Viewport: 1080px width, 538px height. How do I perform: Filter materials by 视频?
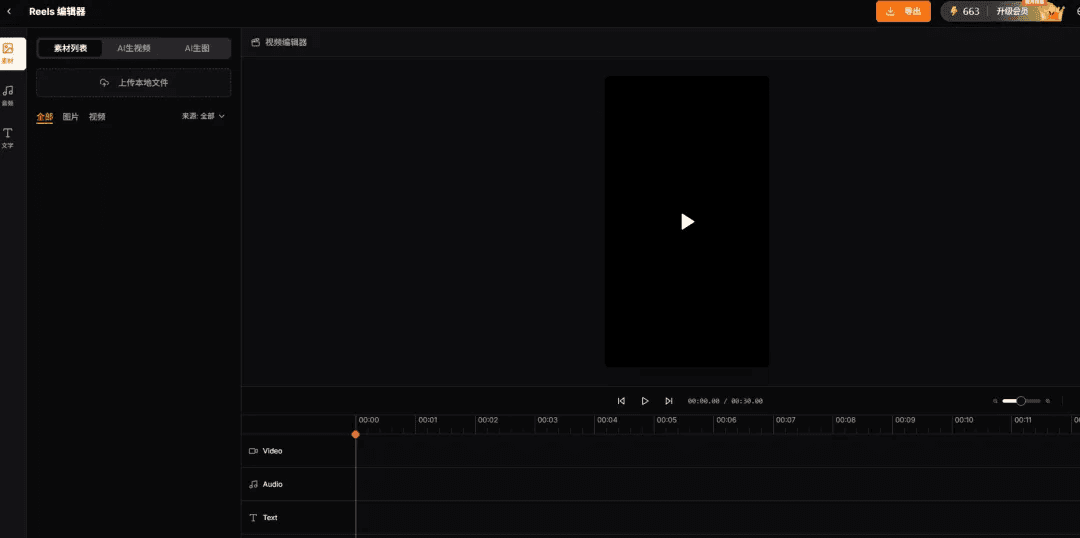(97, 117)
